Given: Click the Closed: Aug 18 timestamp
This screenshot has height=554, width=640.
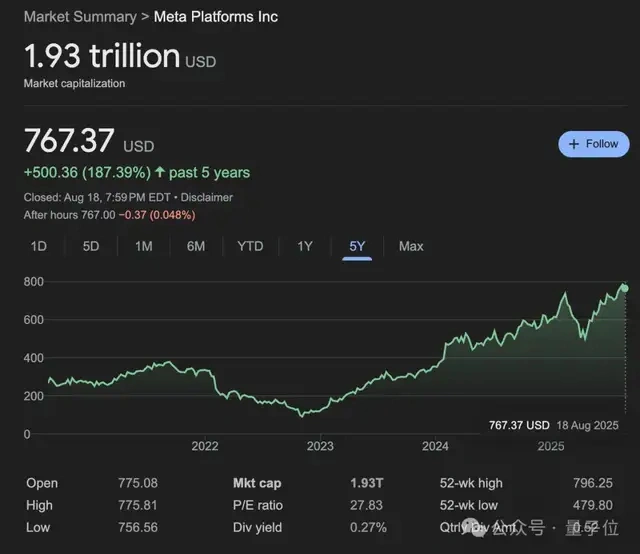Looking at the screenshot, I should [97, 198].
